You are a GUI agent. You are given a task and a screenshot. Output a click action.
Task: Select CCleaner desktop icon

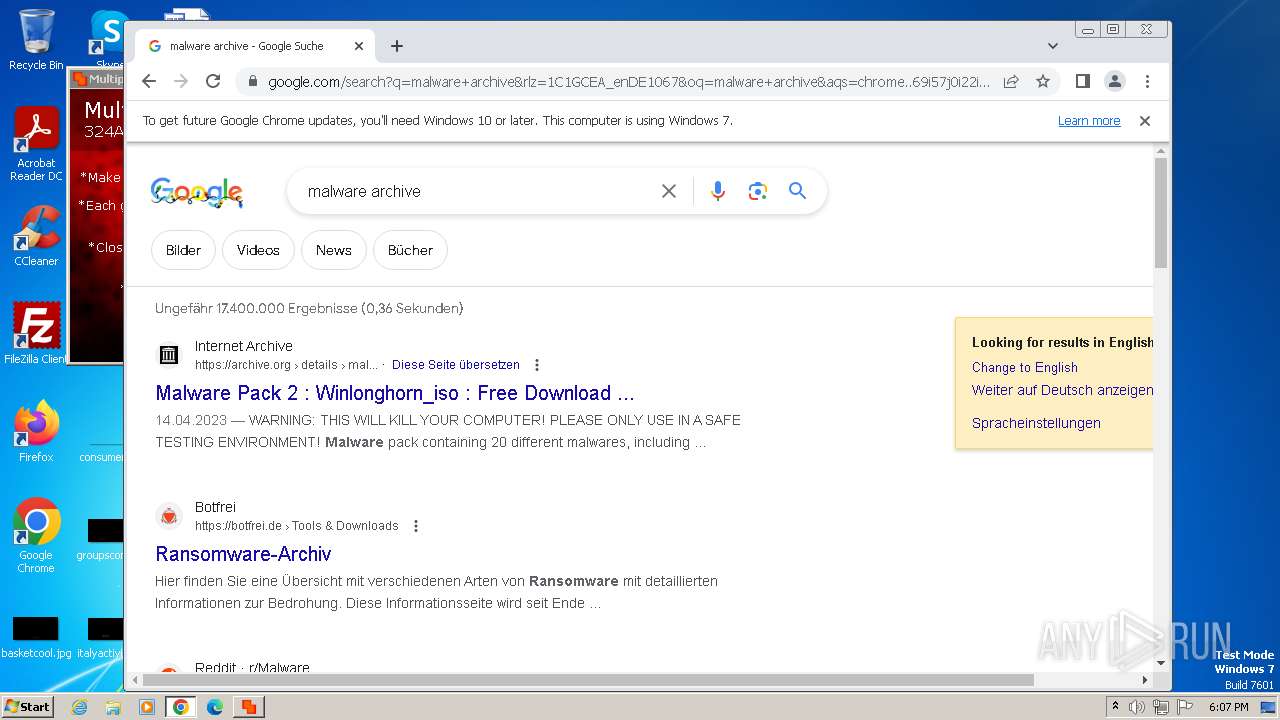coord(36,236)
